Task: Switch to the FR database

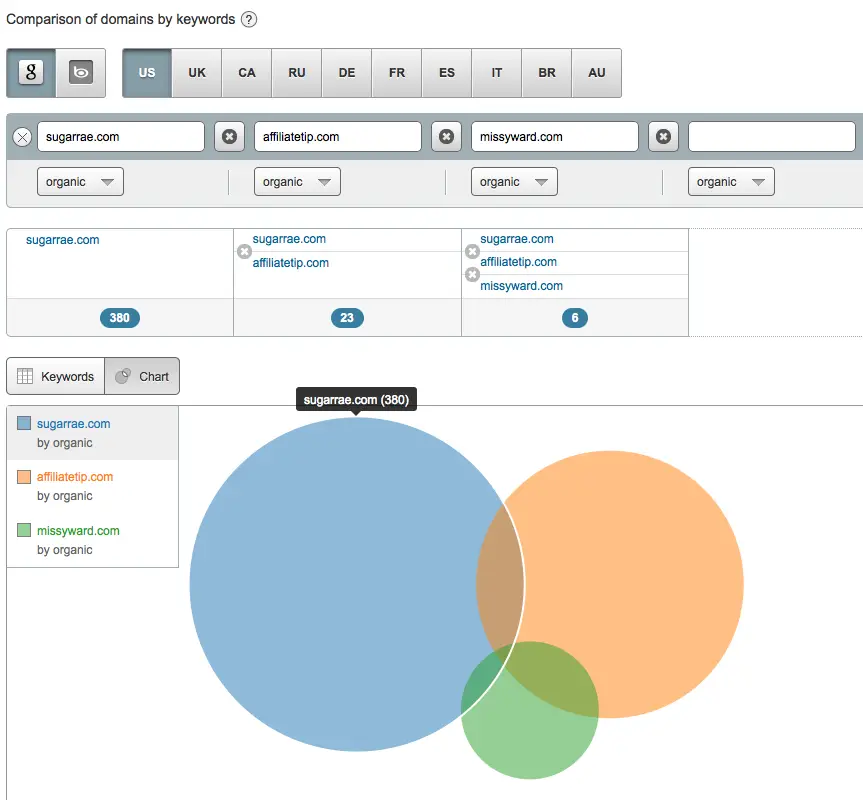Action: pos(397,73)
